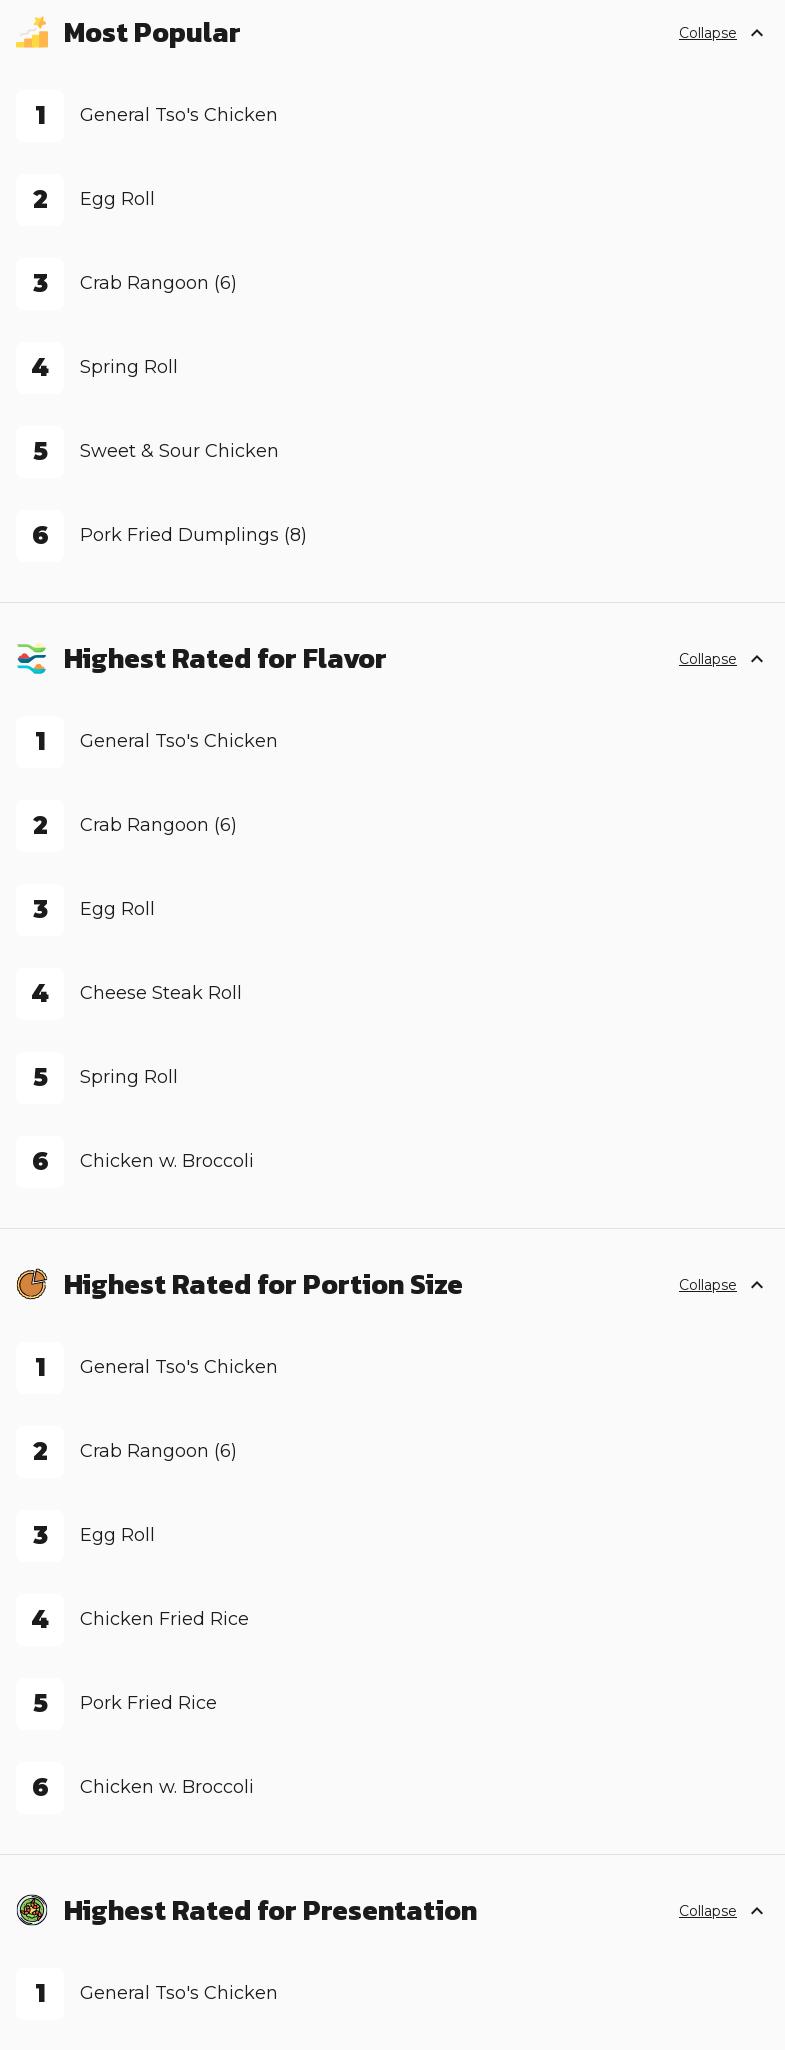Collapse the Most Popular section via chevron

[757, 33]
